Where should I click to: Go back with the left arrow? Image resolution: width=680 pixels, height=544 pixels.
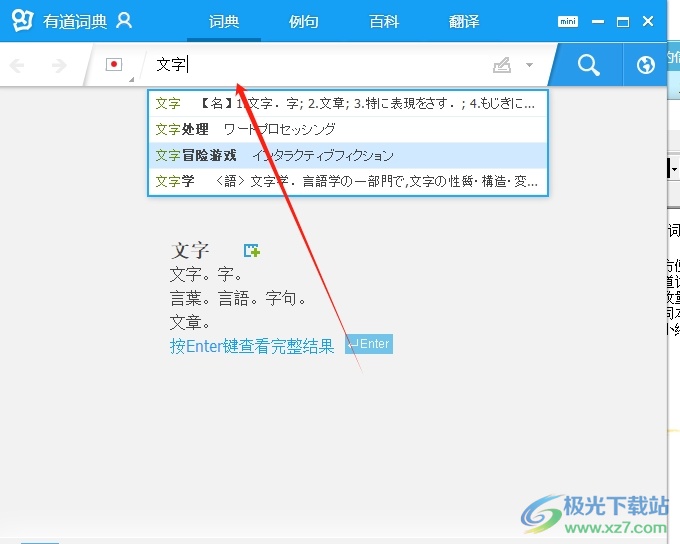pos(17,66)
